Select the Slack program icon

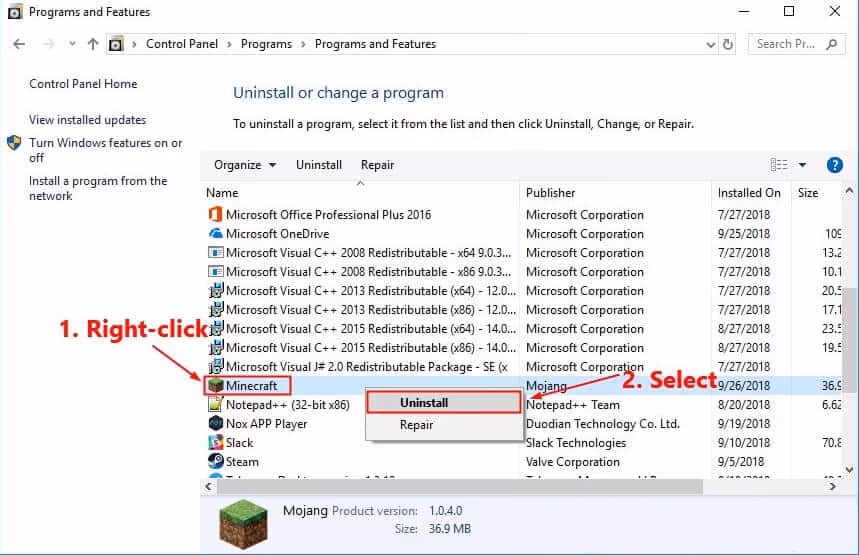(x=215, y=442)
